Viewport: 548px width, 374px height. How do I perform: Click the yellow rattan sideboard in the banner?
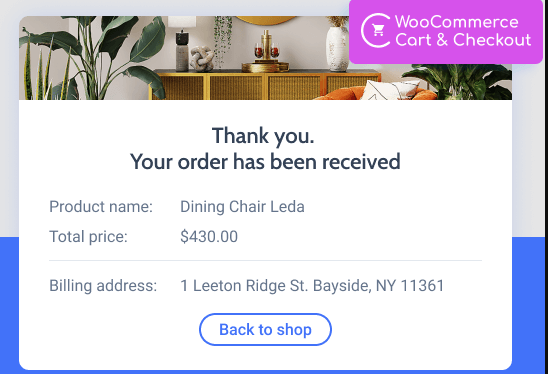(266, 85)
